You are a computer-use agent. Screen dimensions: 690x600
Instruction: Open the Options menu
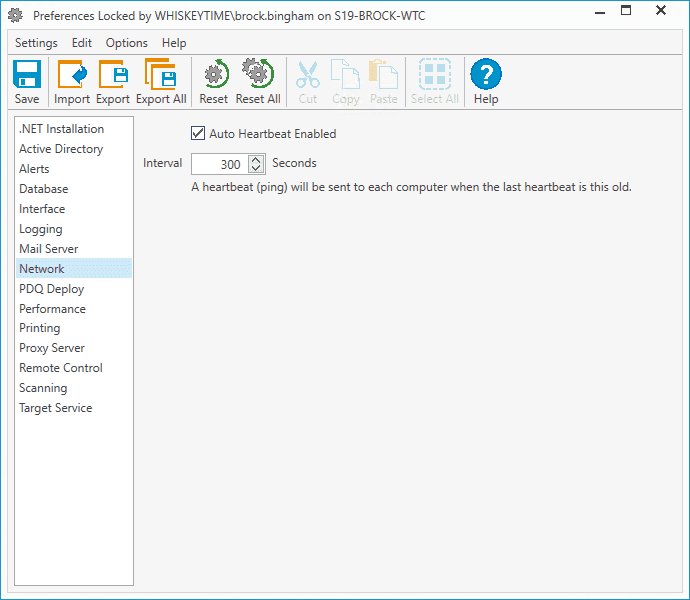click(127, 43)
